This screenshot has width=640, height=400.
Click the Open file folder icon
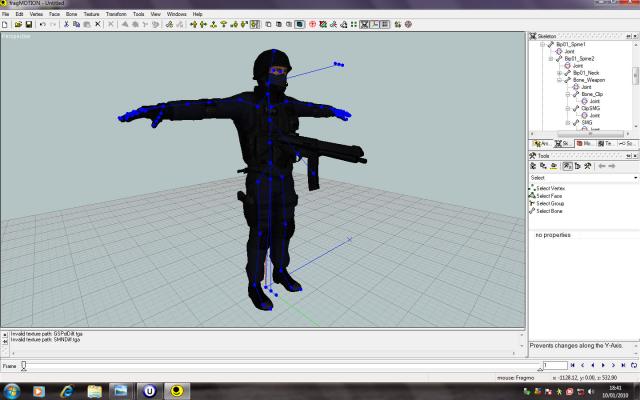(16, 23)
